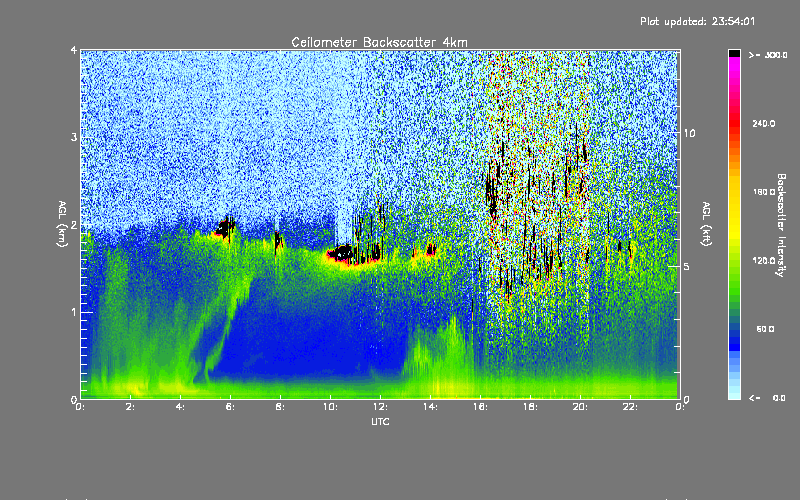This screenshot has height=500, width=800.
Task: Click the '12:' tick on UTC axis
Action: (380, 407)
